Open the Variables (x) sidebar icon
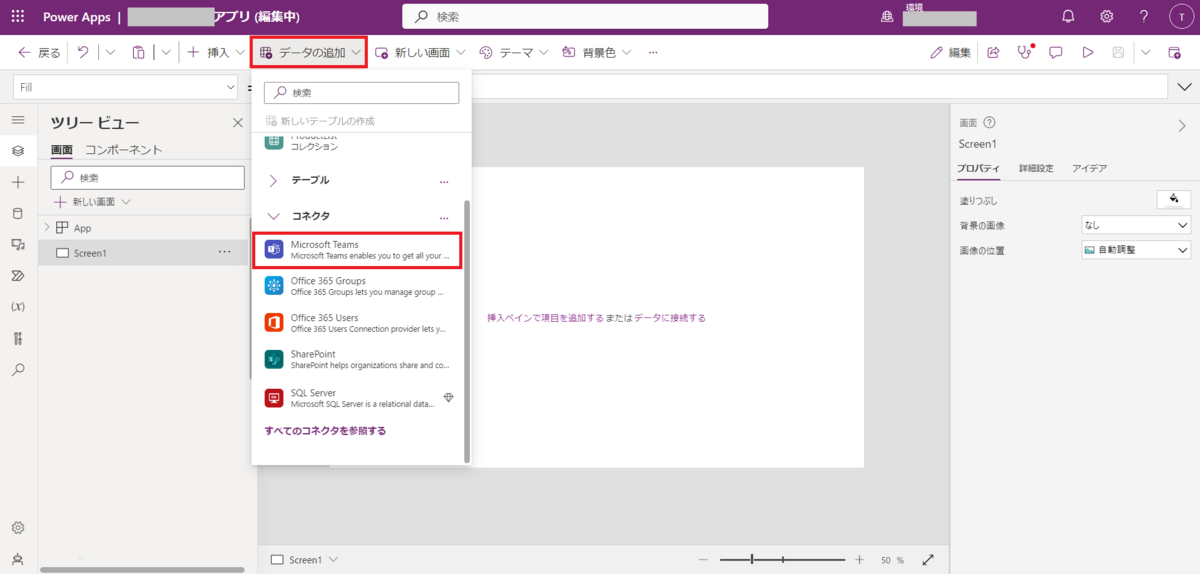The height and width of the screenshot is (574, 1200). 17,306
